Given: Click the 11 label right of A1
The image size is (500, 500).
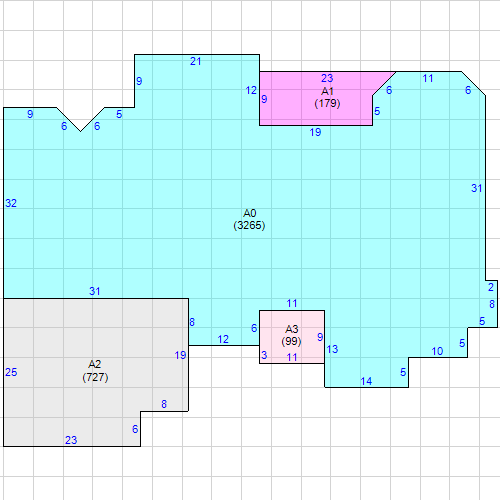Looking at the screenshot, I should [x=428, y=79].
